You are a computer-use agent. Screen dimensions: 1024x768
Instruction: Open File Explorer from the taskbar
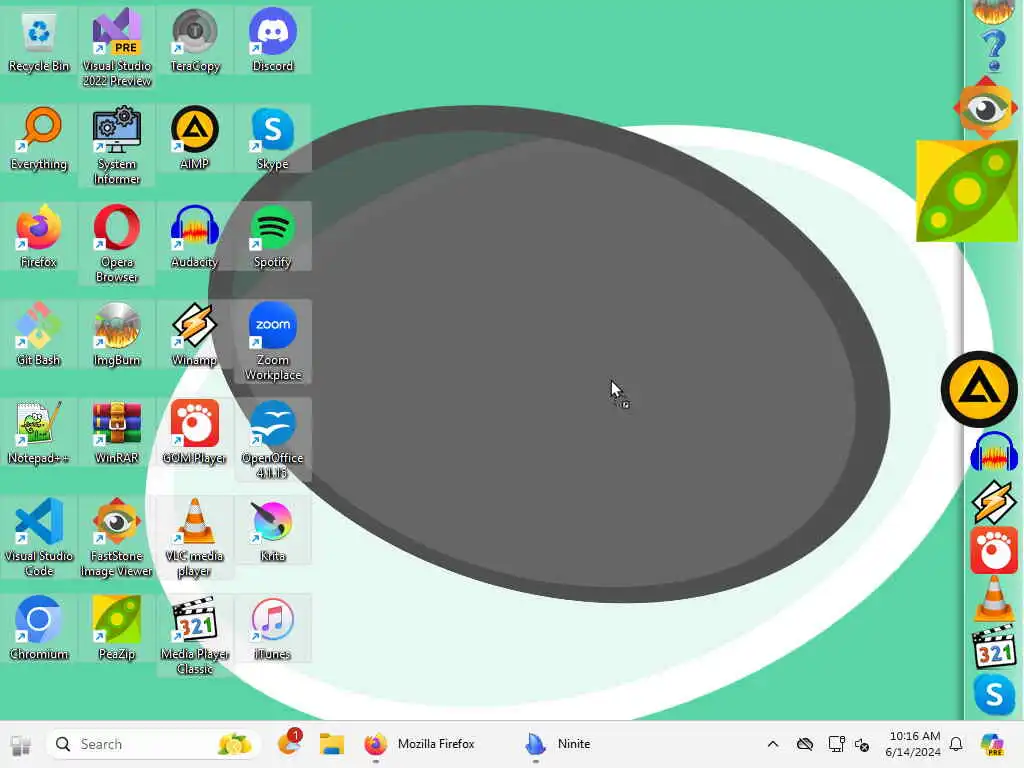332,744
